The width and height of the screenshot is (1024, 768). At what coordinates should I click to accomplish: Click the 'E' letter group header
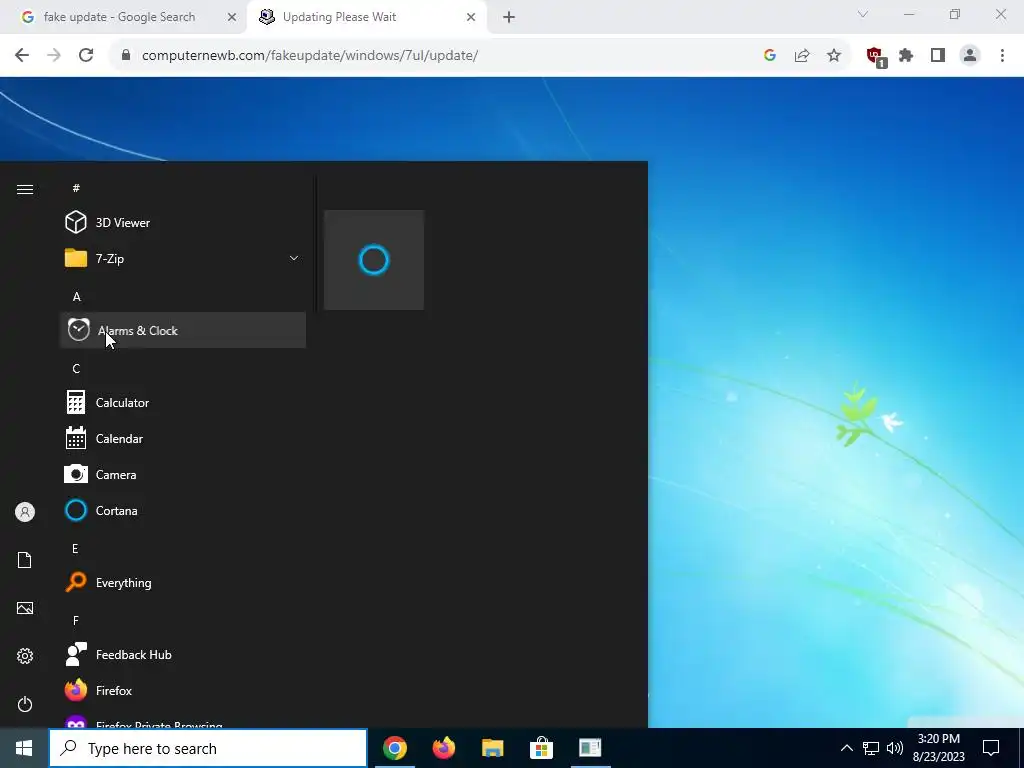pos(75,549)
